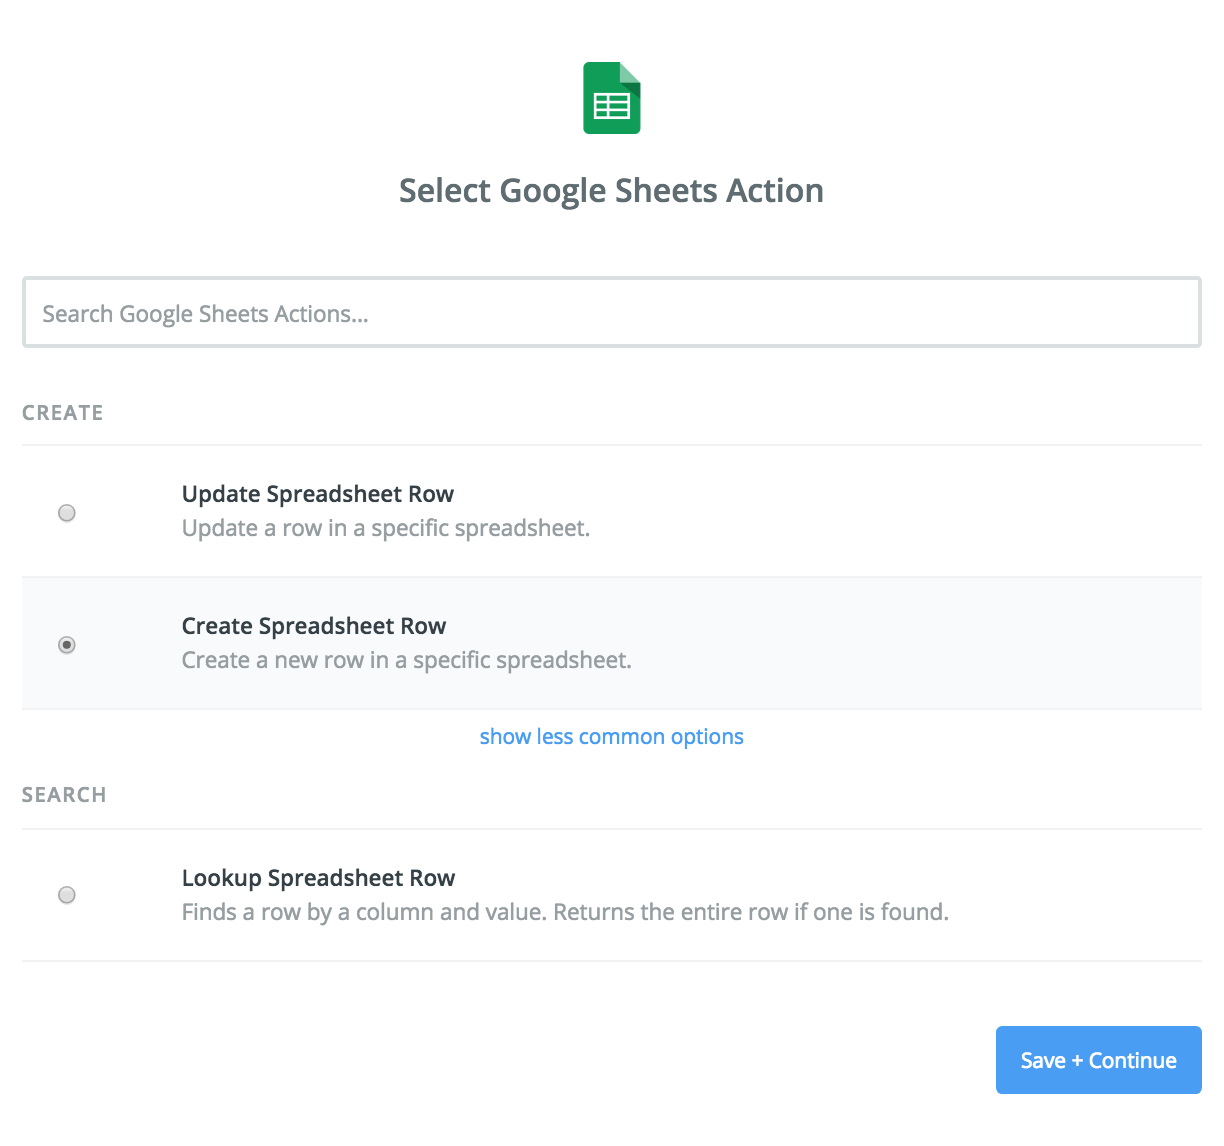
Task: Click the Create Spreadsheet Row title
Action: coord(314,626)
